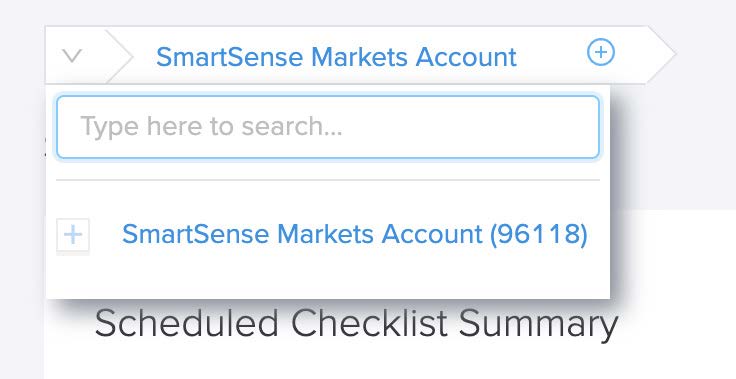Choose the account numbered 96118

354,234
